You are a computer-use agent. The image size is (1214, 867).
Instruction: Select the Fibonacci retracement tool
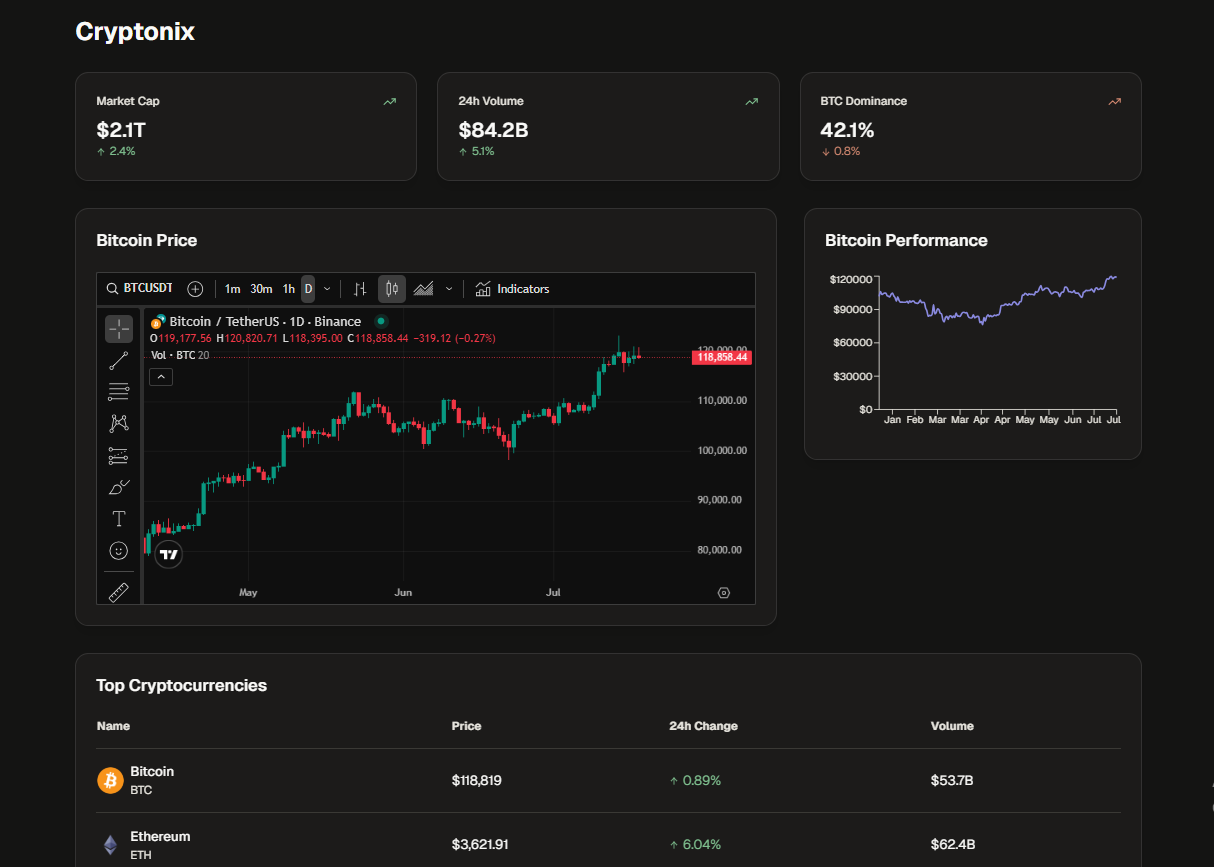click(119, 392)
